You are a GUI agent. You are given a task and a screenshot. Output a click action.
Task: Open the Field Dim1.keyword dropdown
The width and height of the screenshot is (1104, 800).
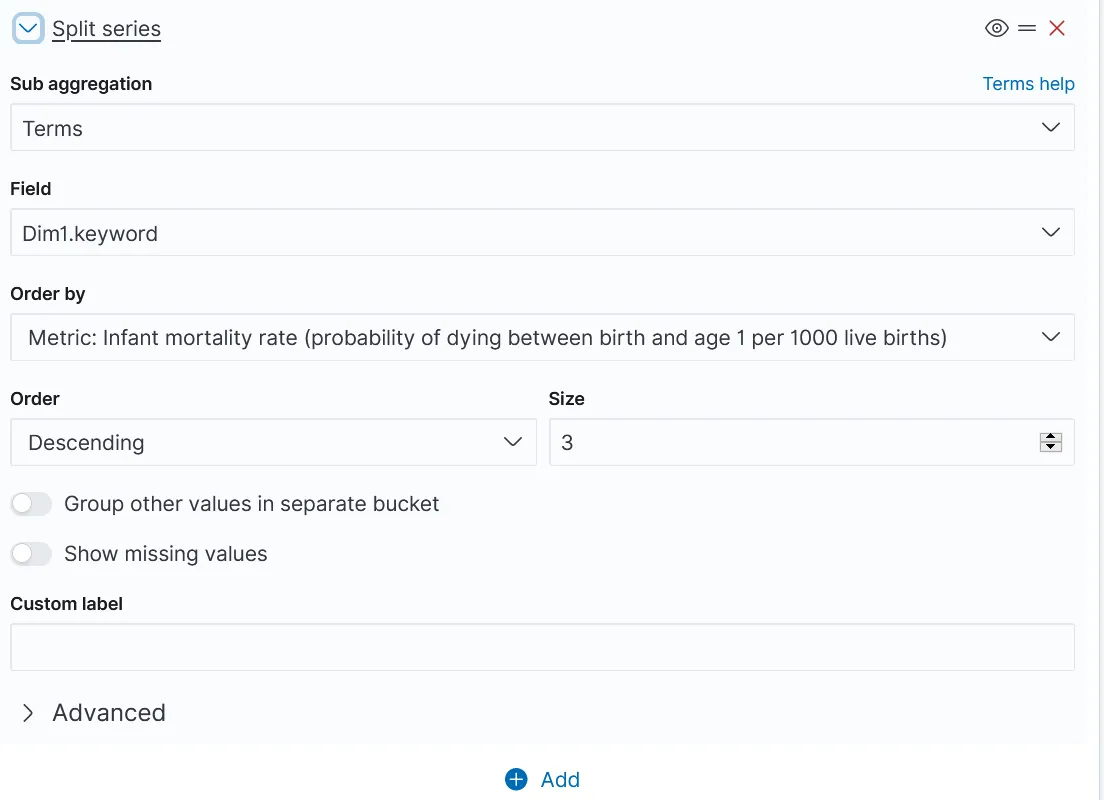[542, 232]
